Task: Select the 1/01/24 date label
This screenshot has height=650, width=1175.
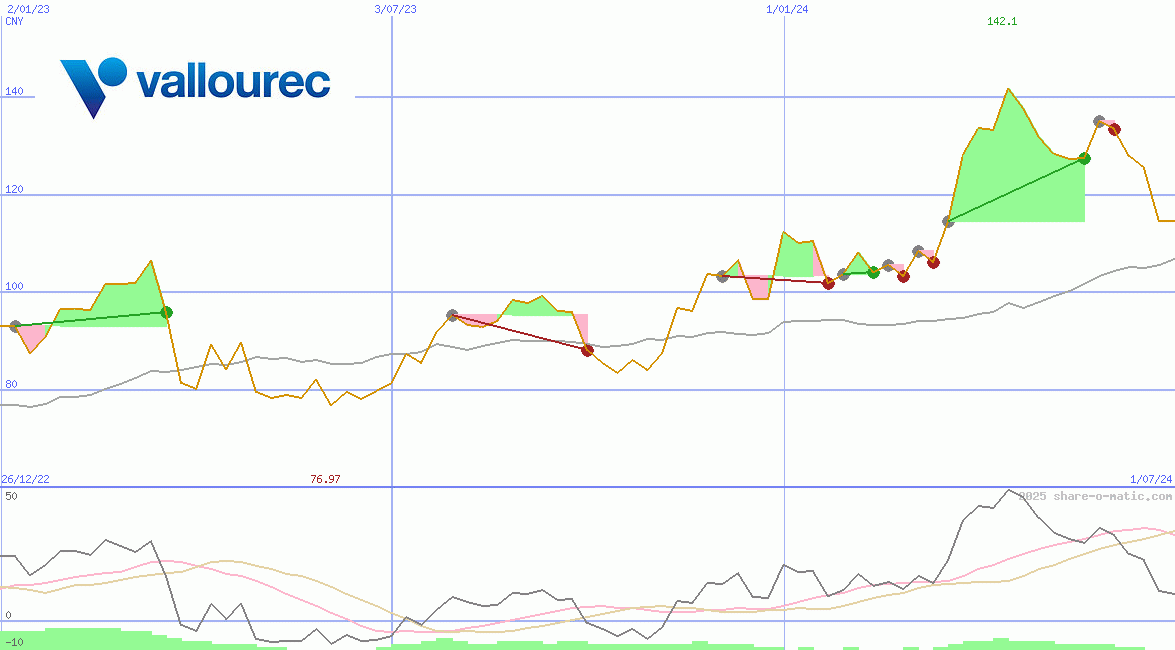Action: pos(787,9)
